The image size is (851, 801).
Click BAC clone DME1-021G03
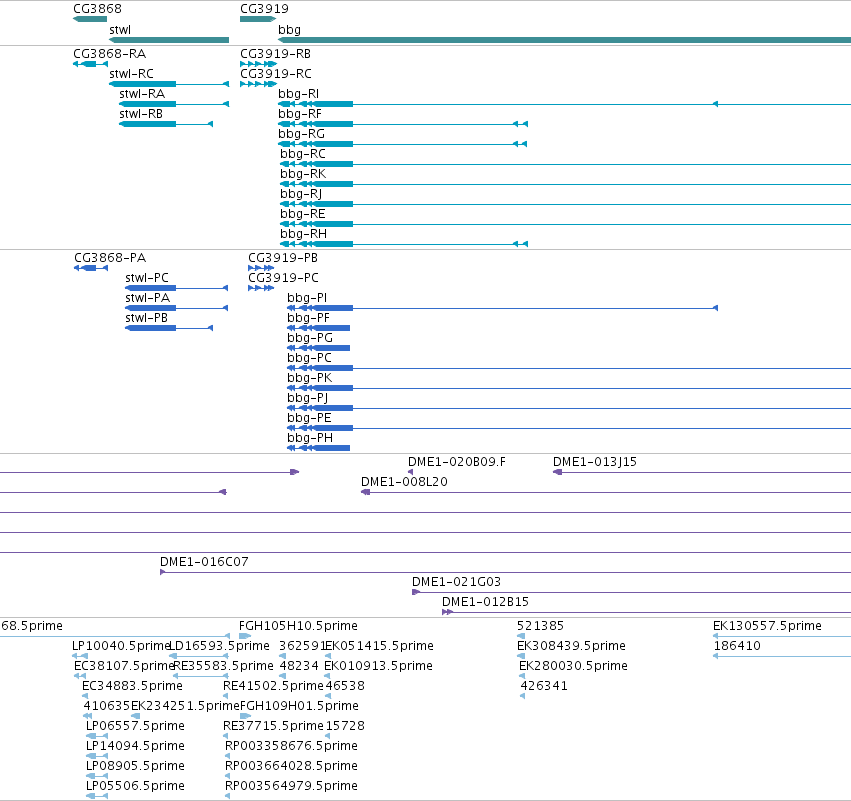[456, 582]
